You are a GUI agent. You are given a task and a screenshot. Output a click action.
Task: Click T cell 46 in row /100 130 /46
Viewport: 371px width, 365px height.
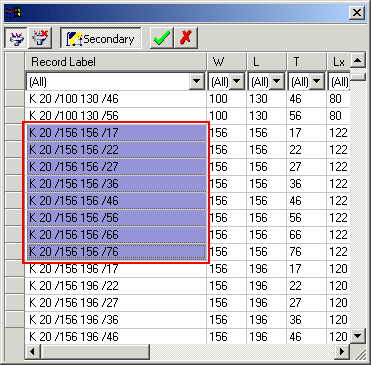306,99
